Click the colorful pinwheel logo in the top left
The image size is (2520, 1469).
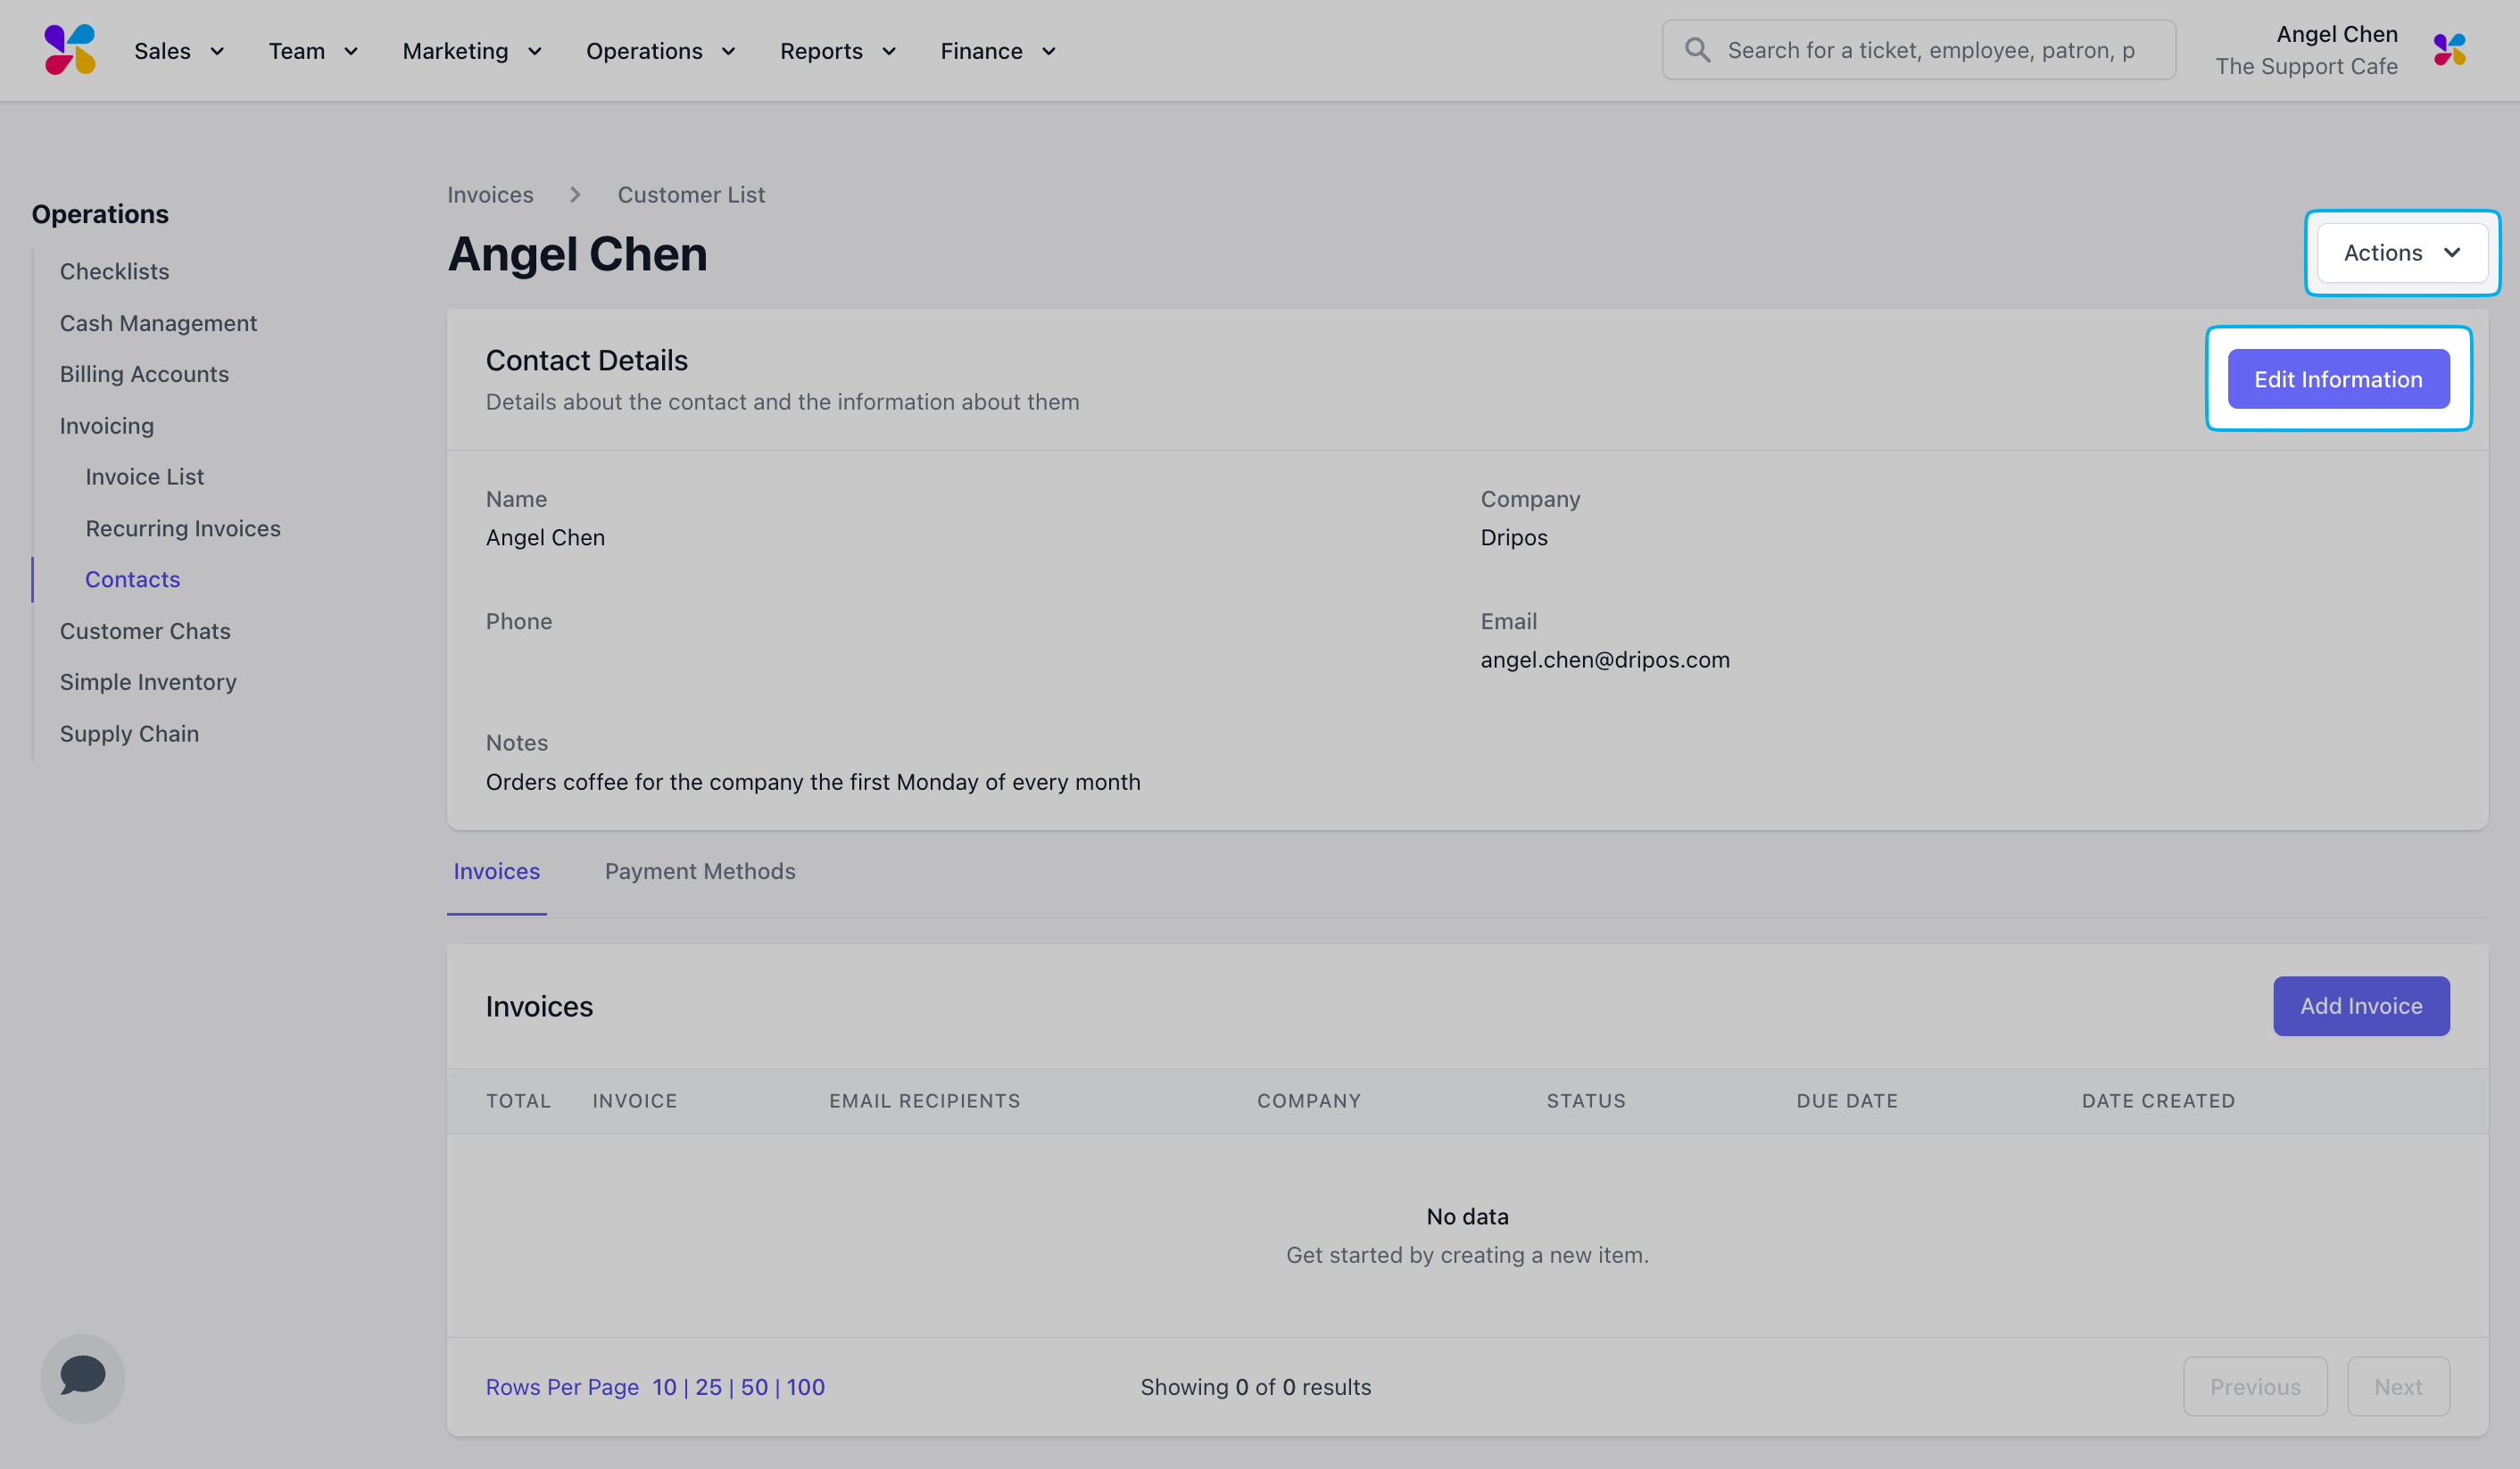[70, 50]
